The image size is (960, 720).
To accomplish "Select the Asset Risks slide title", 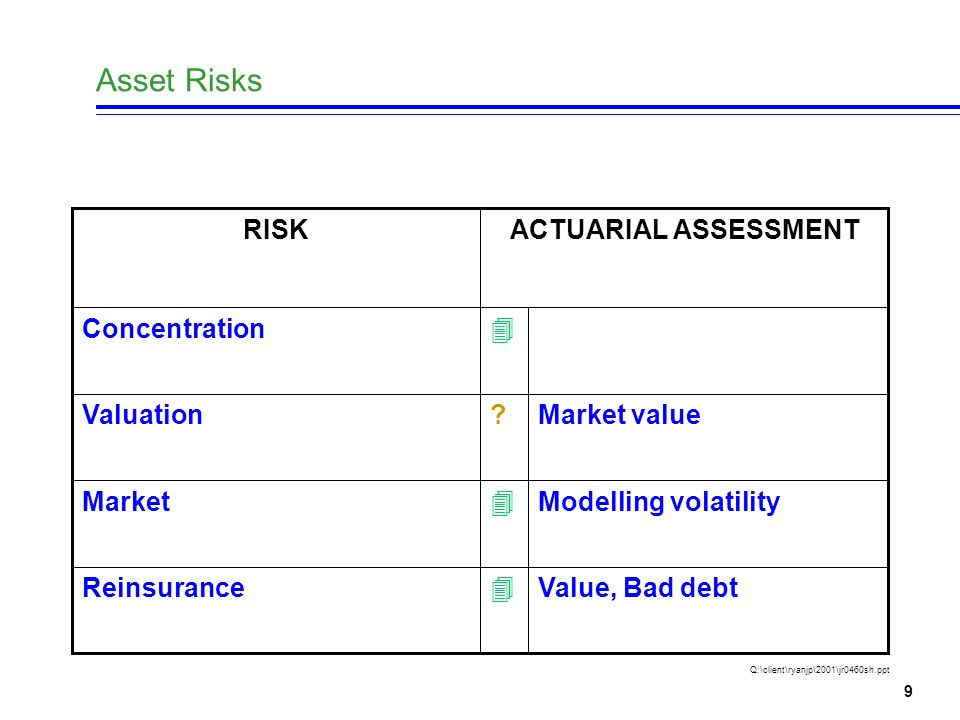I will (x=179, y=80).
